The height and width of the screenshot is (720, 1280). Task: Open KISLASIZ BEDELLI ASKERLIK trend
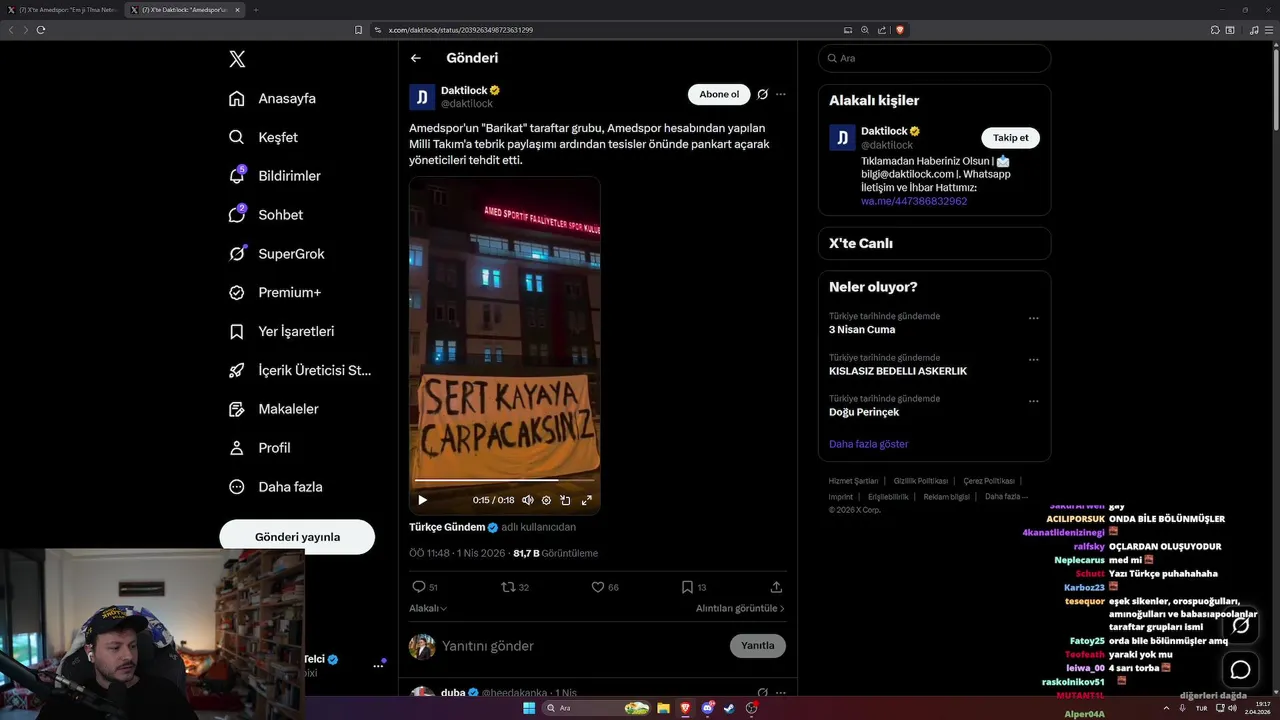coord(898,371)
